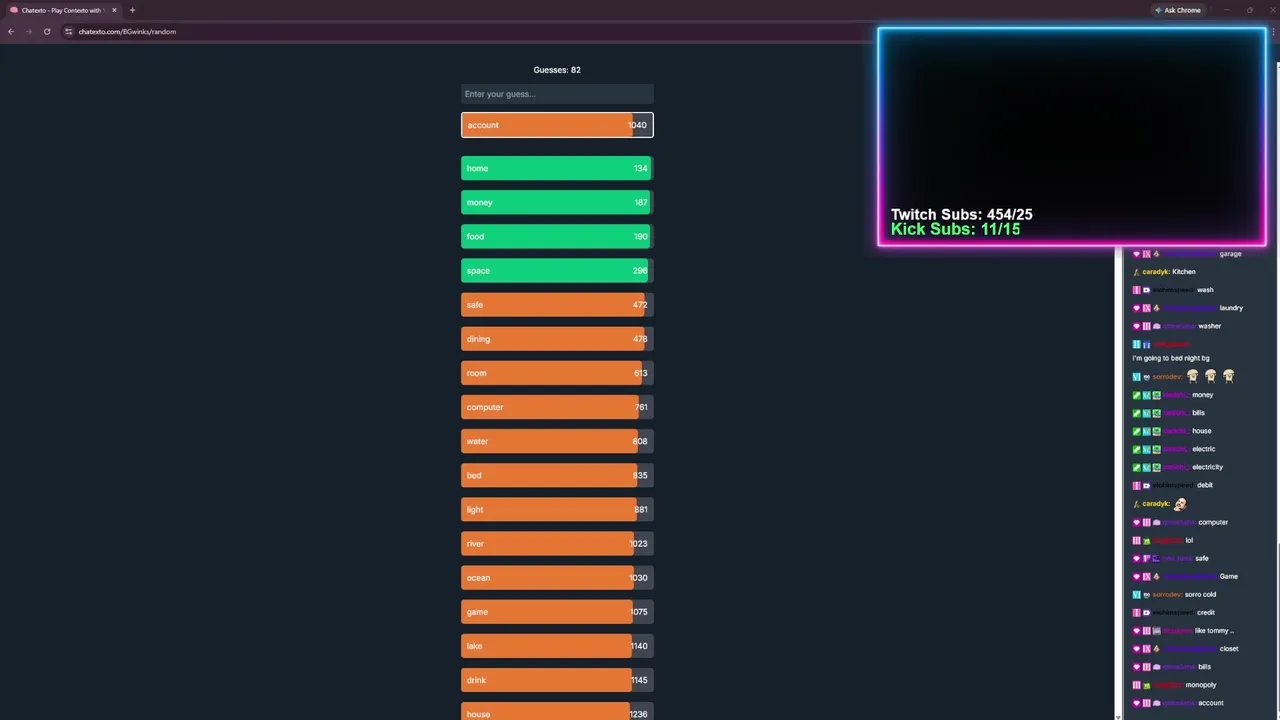
Task: Close the Chatexto browser tab
Action: coord(114,10)
